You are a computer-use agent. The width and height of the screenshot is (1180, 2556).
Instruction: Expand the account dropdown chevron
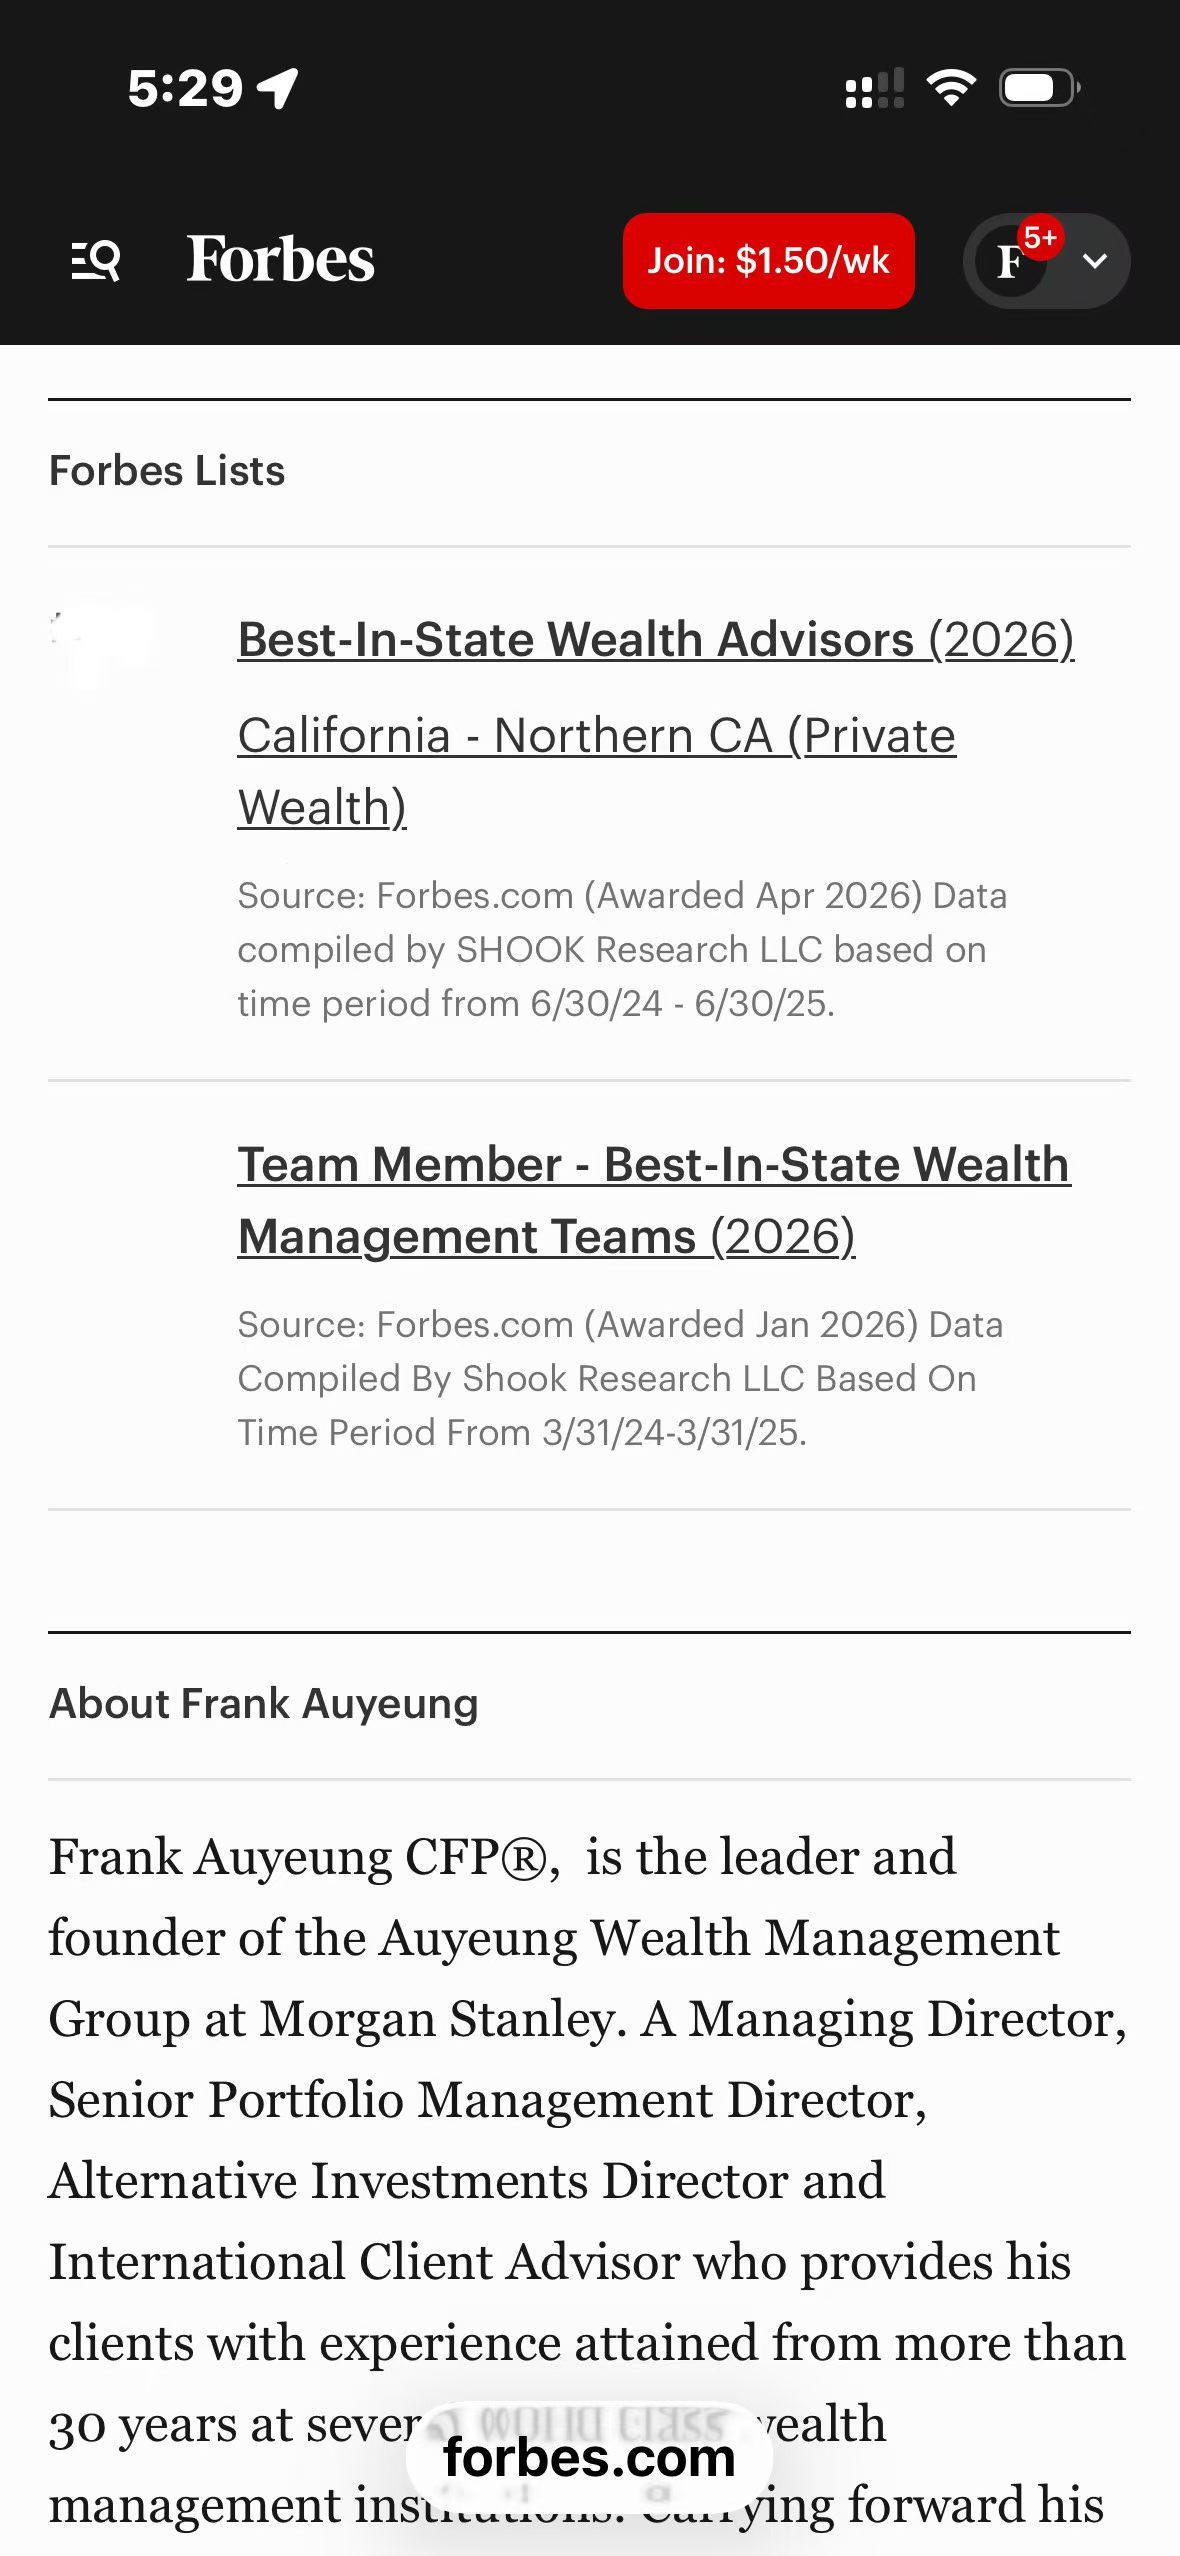[1095, 262]
